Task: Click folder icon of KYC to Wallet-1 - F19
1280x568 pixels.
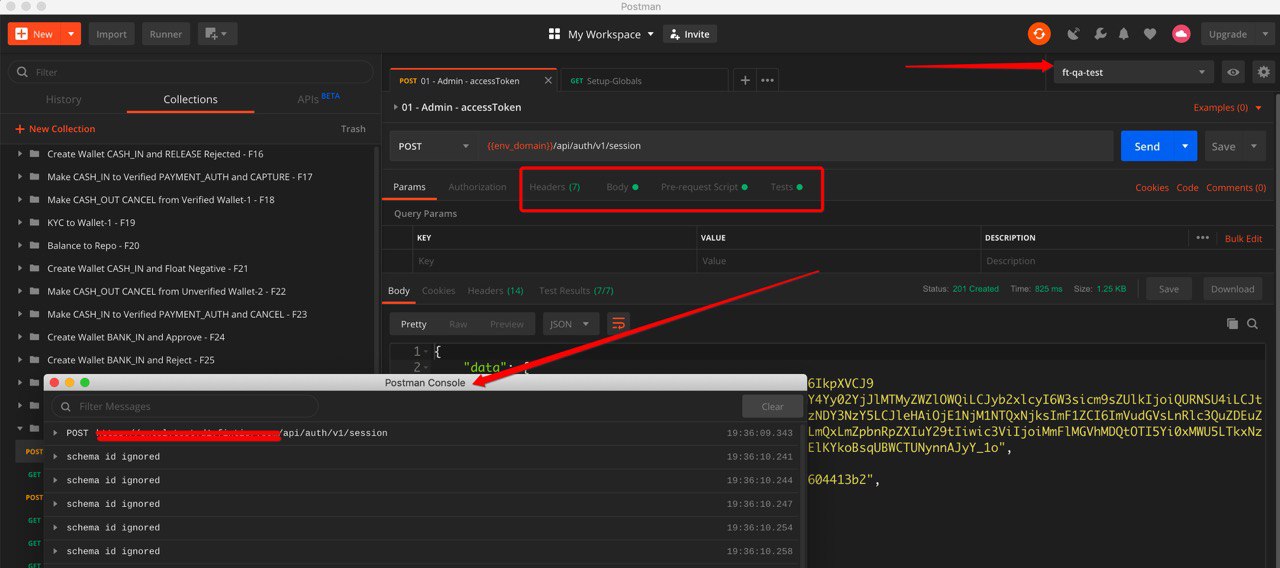Action: coord(35,223)
